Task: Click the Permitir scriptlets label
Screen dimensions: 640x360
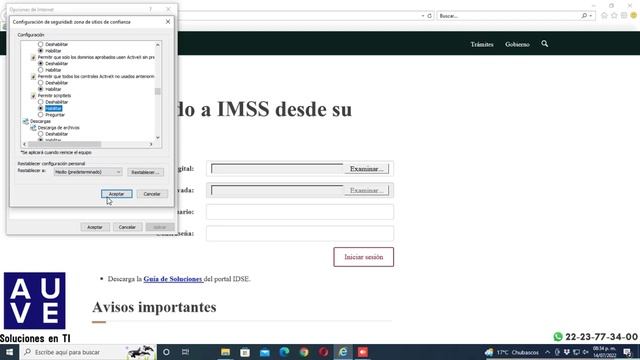Action: point(54,96)
